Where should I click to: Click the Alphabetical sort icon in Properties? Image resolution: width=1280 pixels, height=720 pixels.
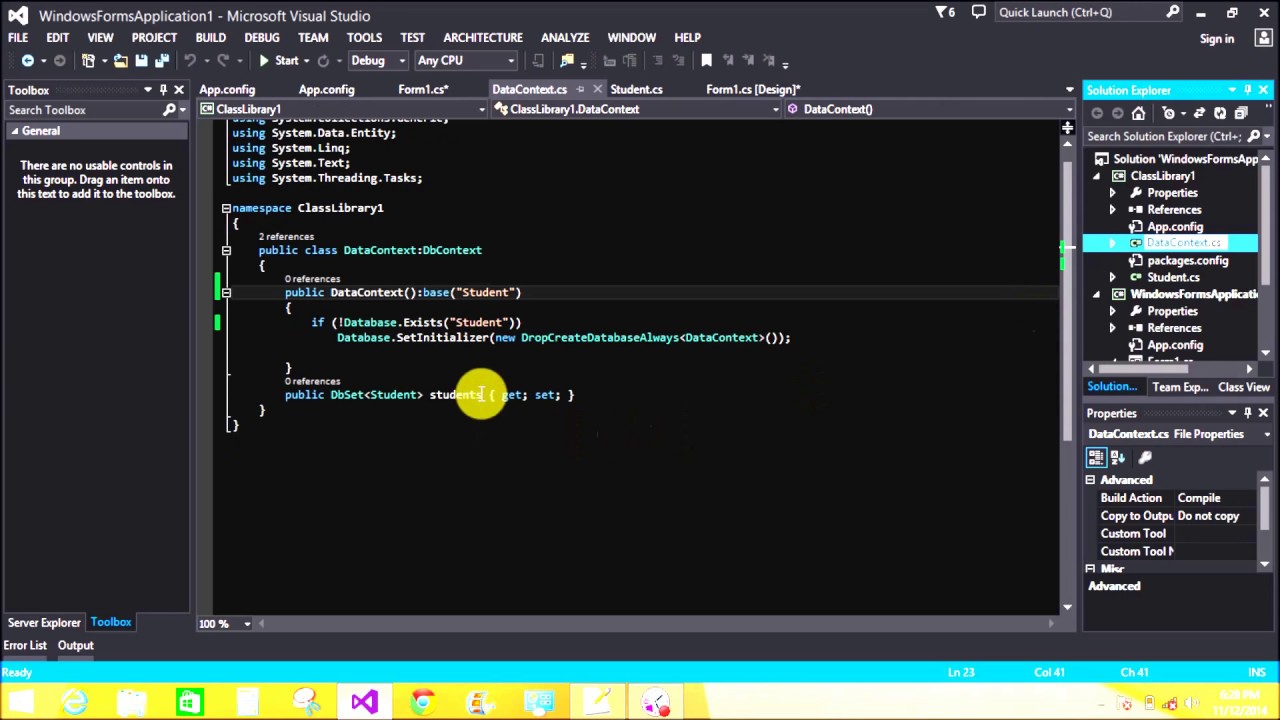click(1117, 457)
